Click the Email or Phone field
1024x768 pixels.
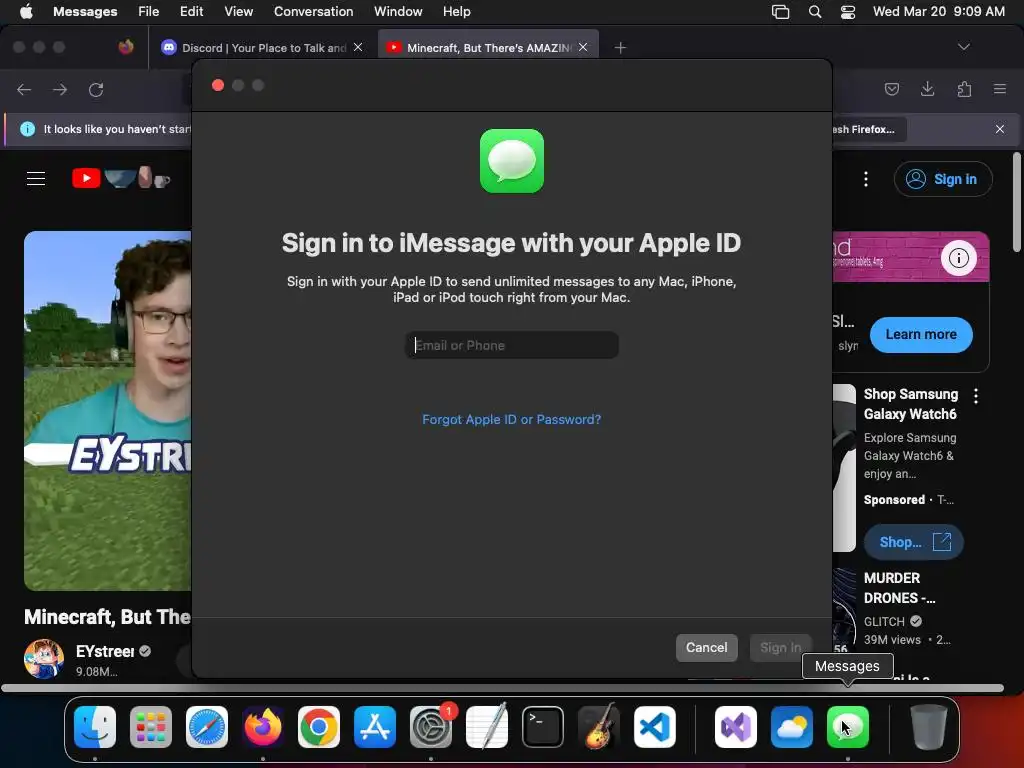[512, 345]
